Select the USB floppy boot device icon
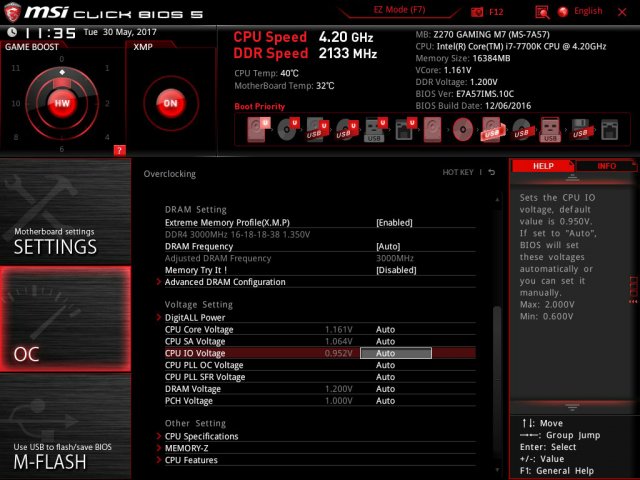This screenshot has width=640, height=480. (580, 129)
